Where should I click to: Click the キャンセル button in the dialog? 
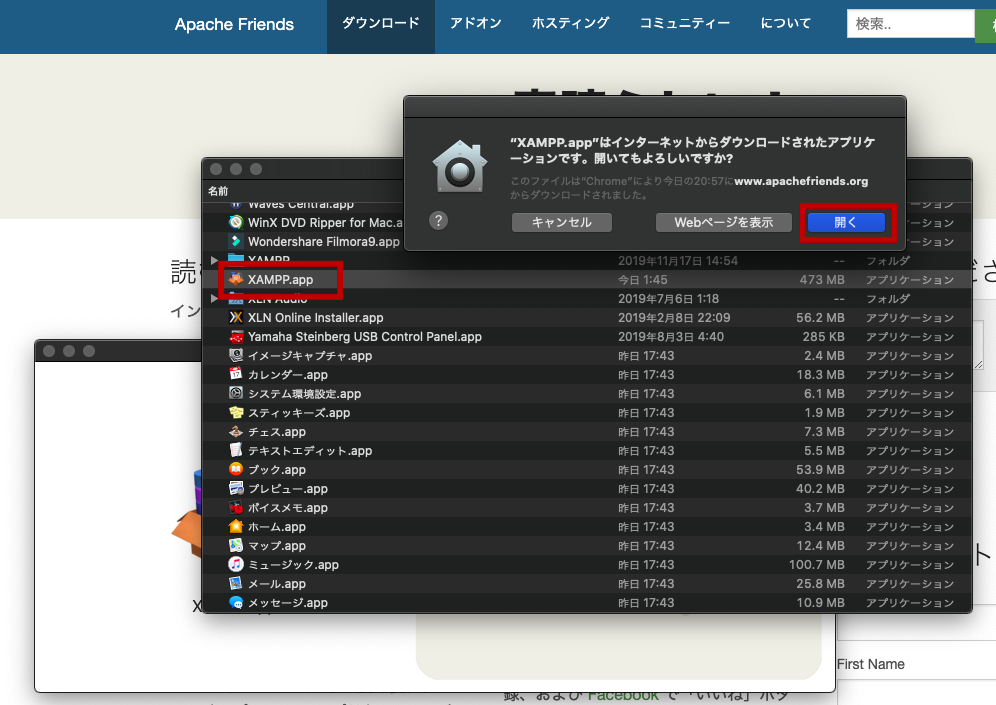[x=562, y=222]
